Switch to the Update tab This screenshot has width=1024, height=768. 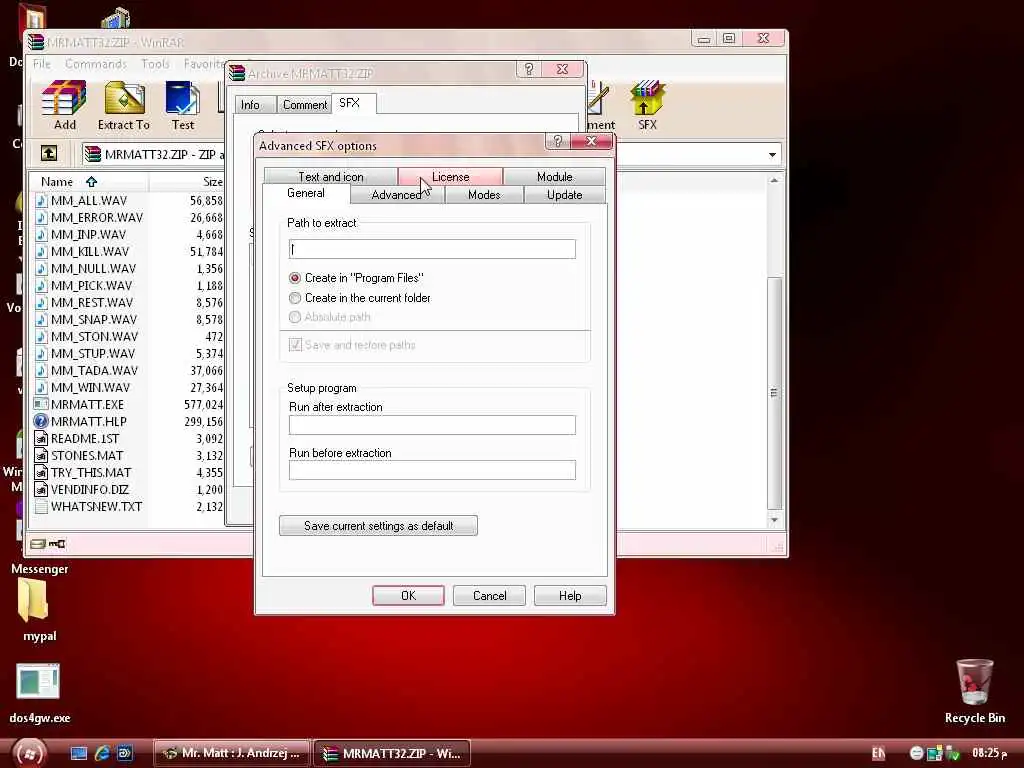[x=564, y=195]
